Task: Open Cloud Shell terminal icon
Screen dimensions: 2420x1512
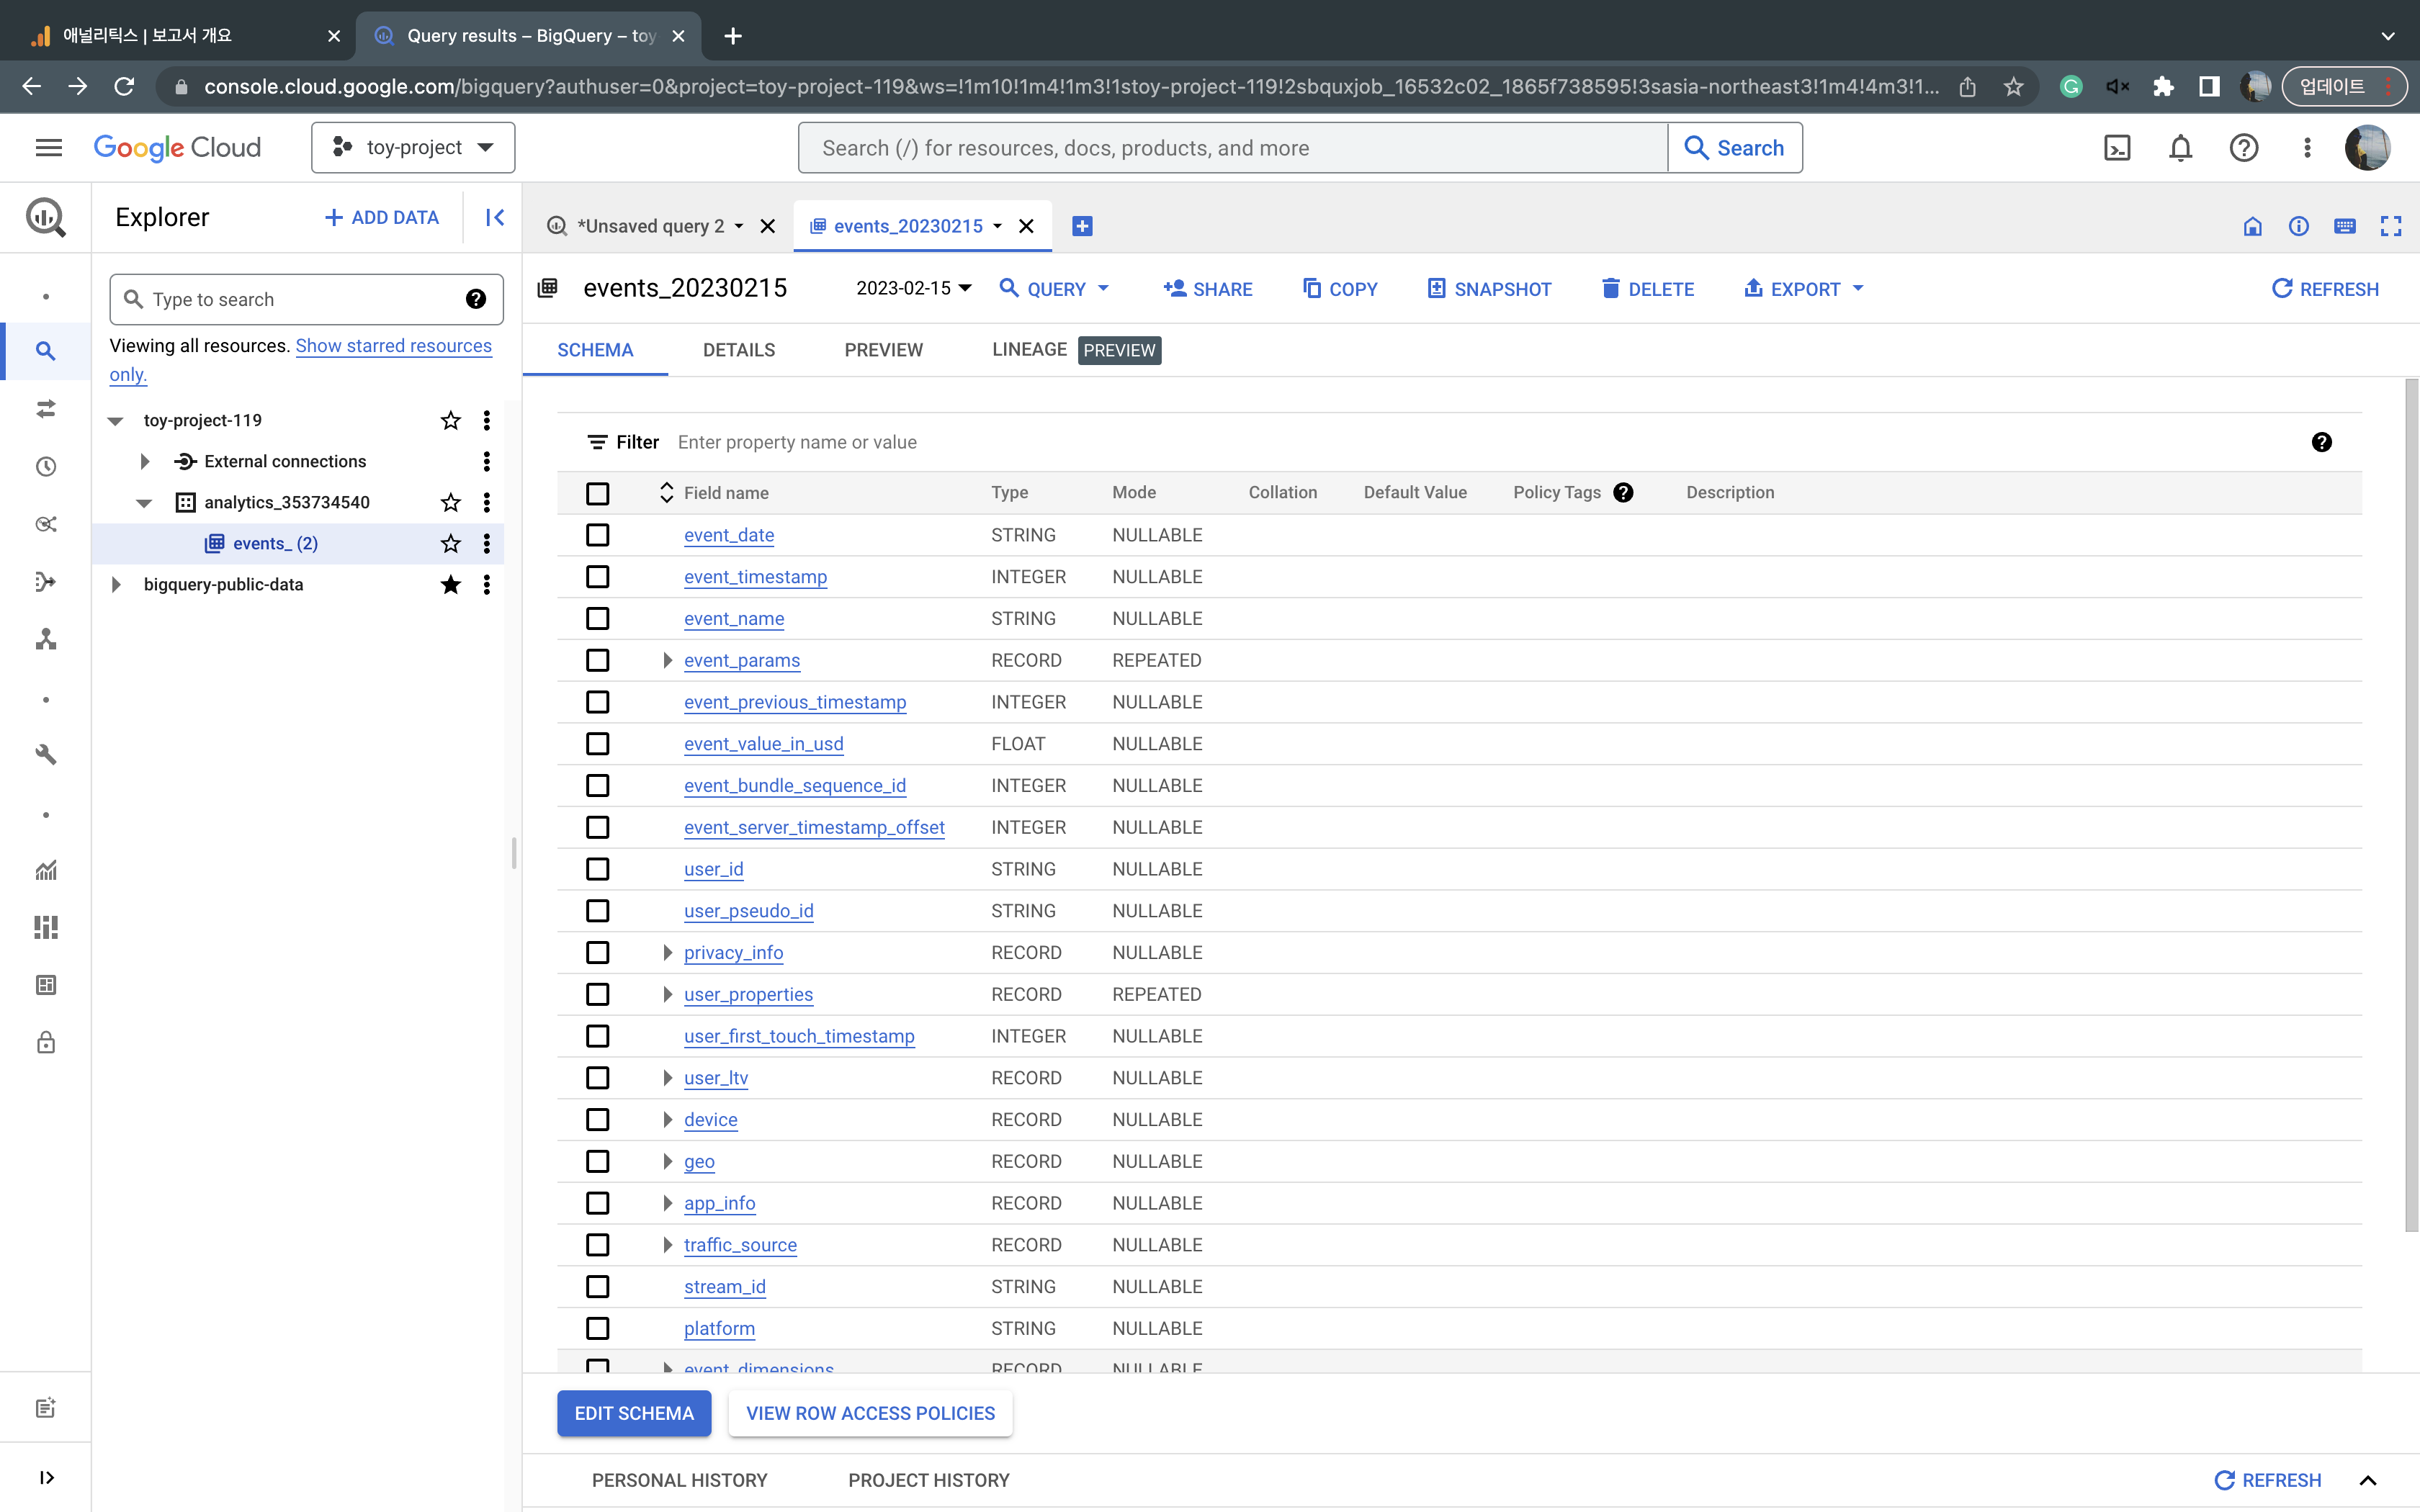Action: pos(2117,148)
